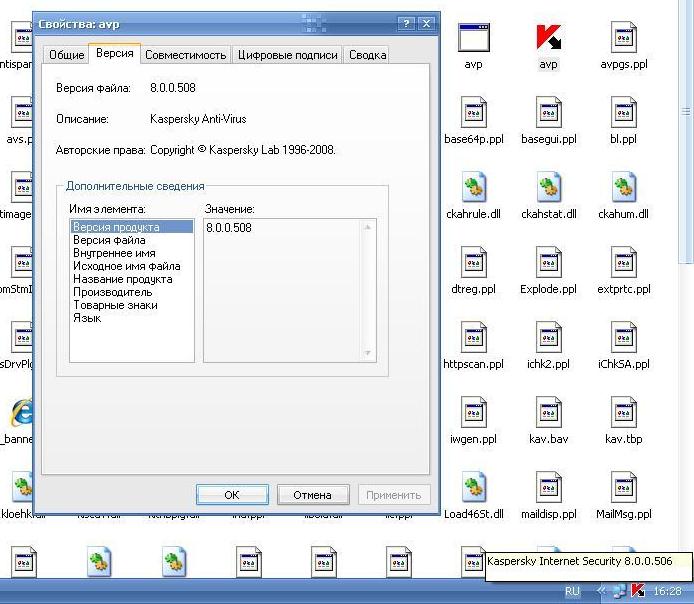The height and width of the screenshot is (604, 694).
Task: Click the network tray icon in taskbar
Action: click(619, 591)
